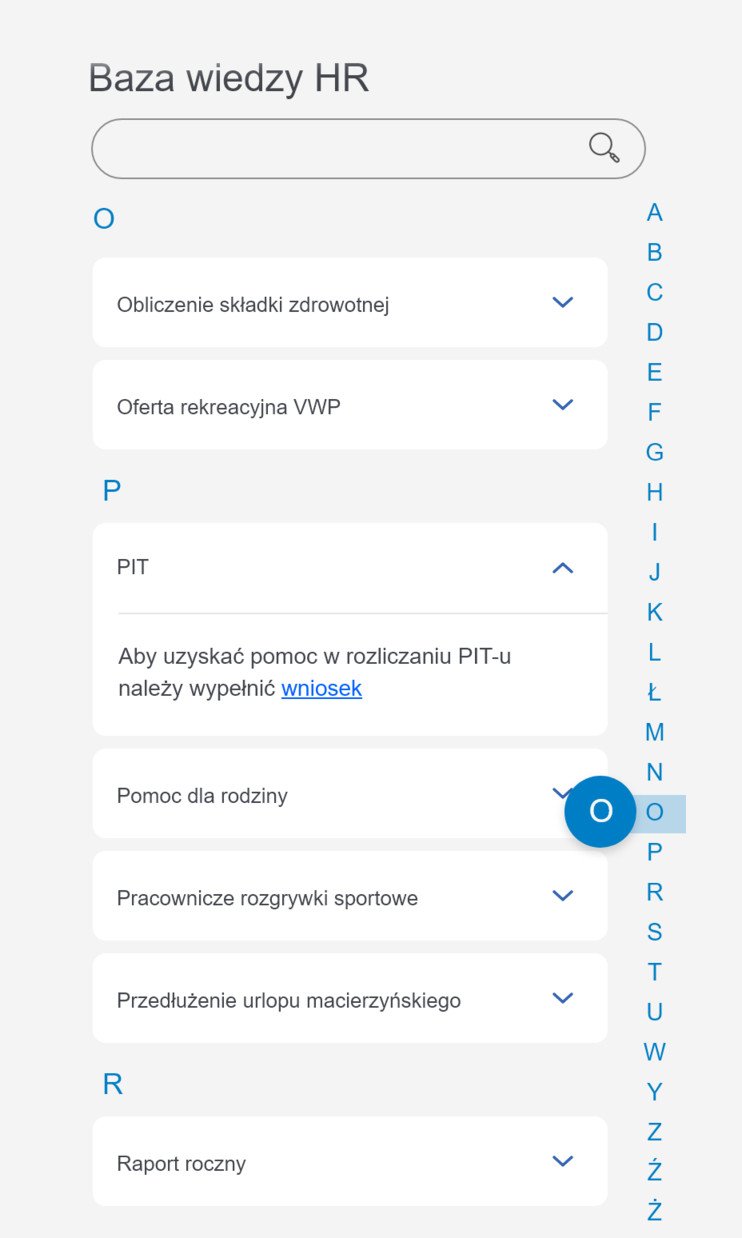Jump to letter W in index

[654, 1052]
